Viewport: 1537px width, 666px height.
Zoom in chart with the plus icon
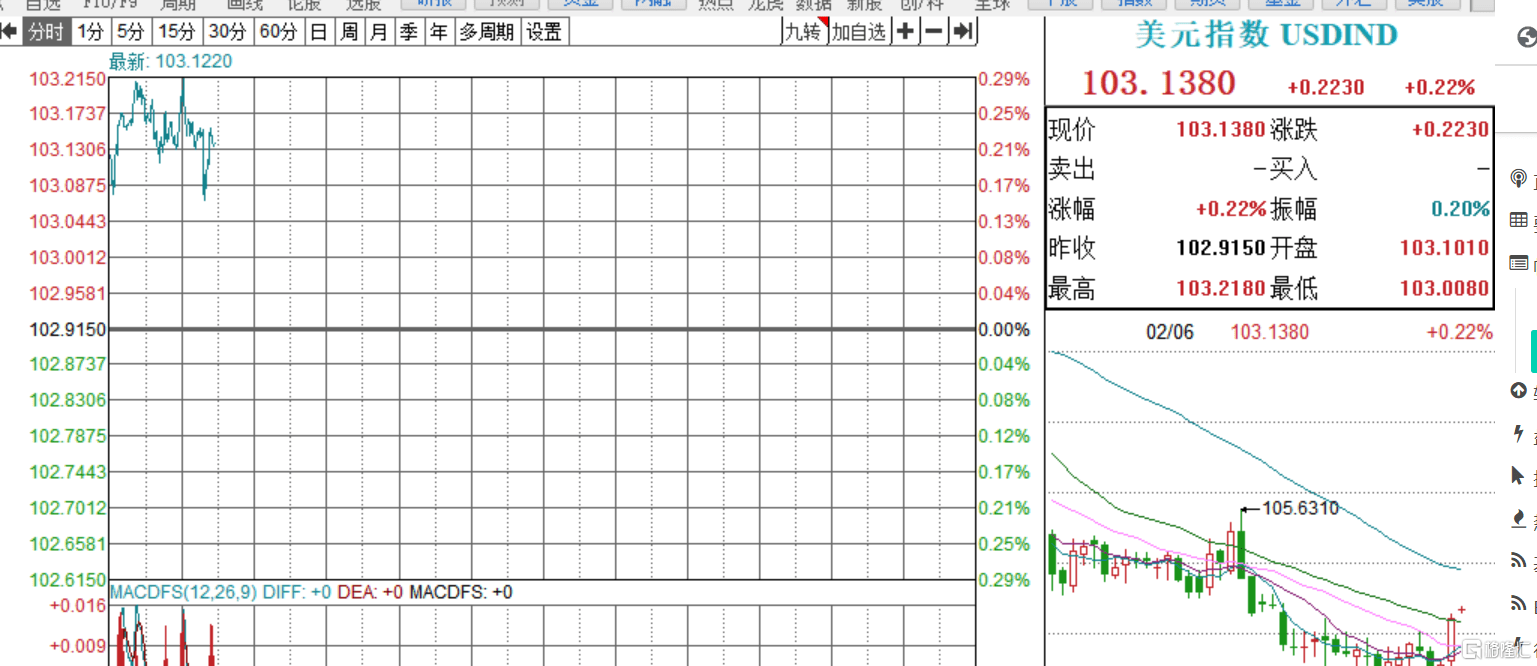(905, 32)
